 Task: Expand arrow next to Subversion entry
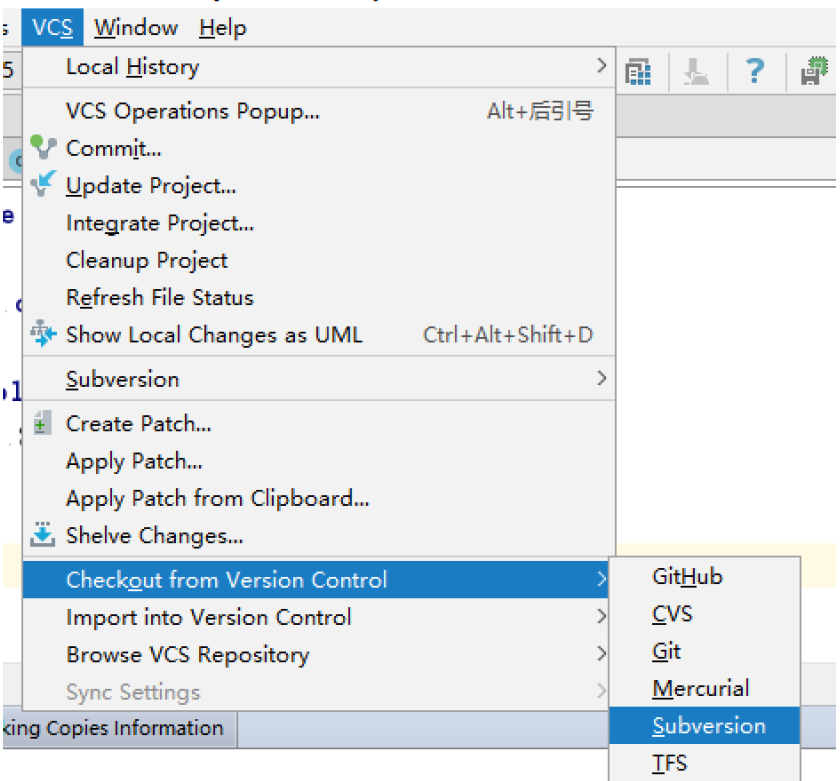601,378
